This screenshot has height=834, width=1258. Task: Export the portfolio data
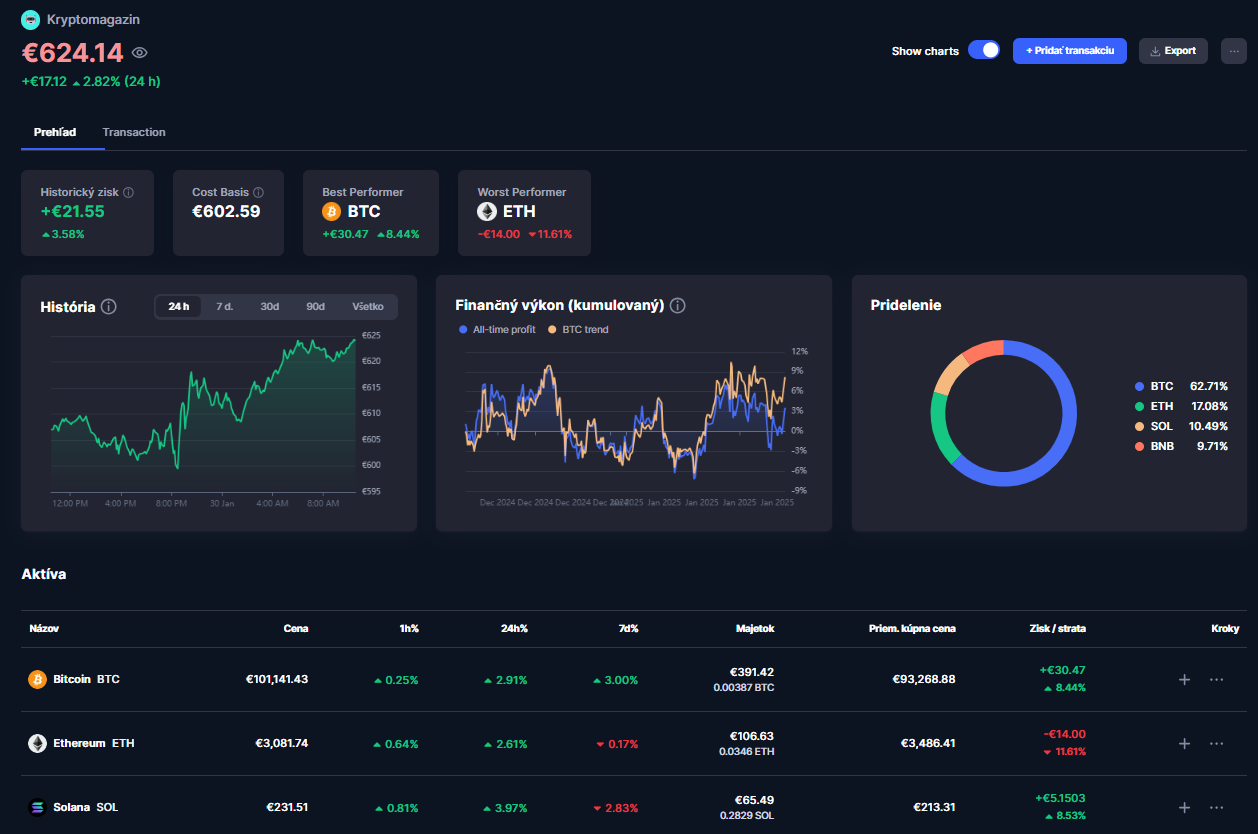point(1173,51)
